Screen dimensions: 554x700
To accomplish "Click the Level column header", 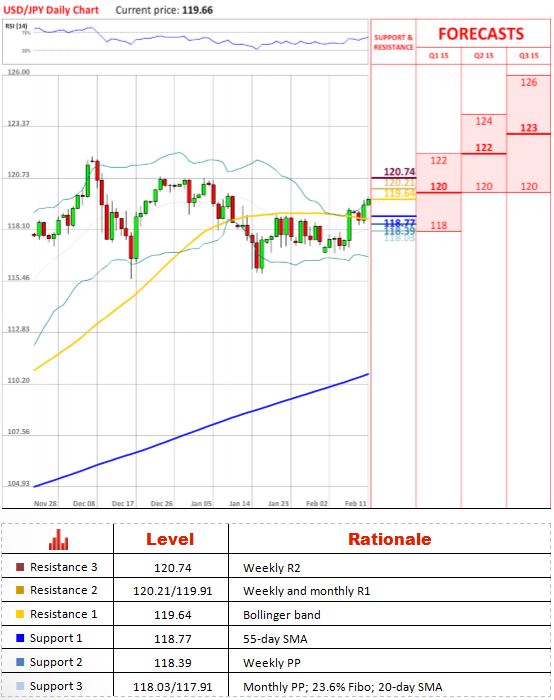I will pyautogui.click(x=170, y=539).
